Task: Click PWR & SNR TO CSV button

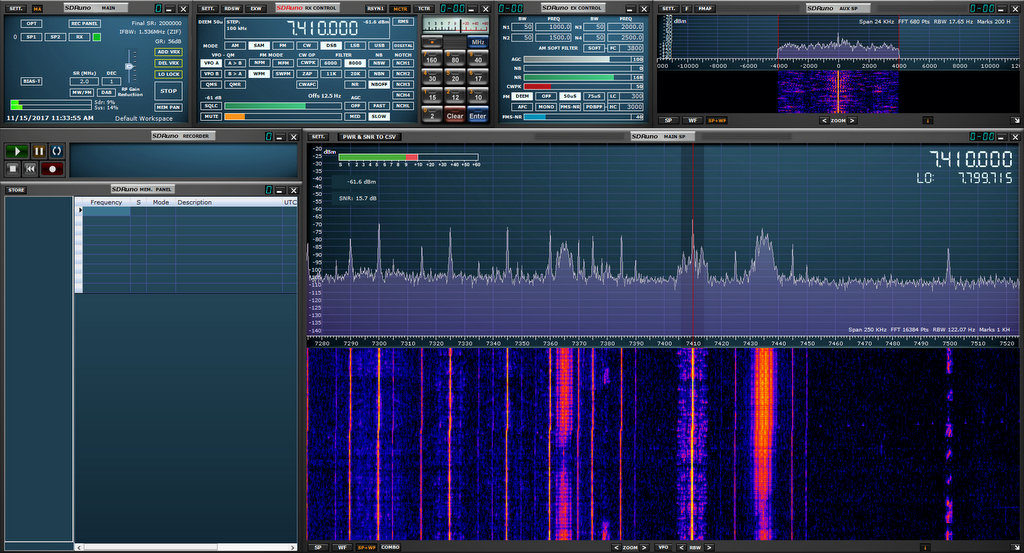Action: (x=369, y=136)
